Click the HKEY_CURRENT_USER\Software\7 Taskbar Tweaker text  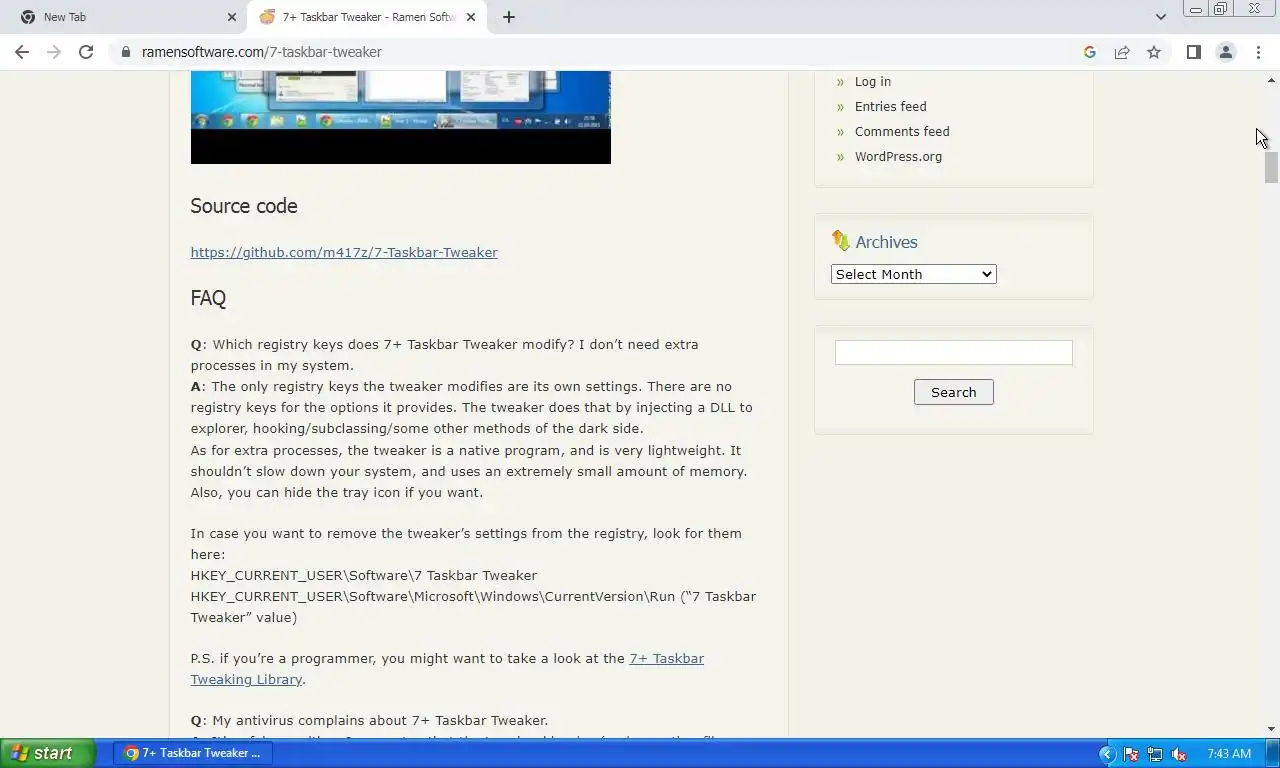[364, 575]
